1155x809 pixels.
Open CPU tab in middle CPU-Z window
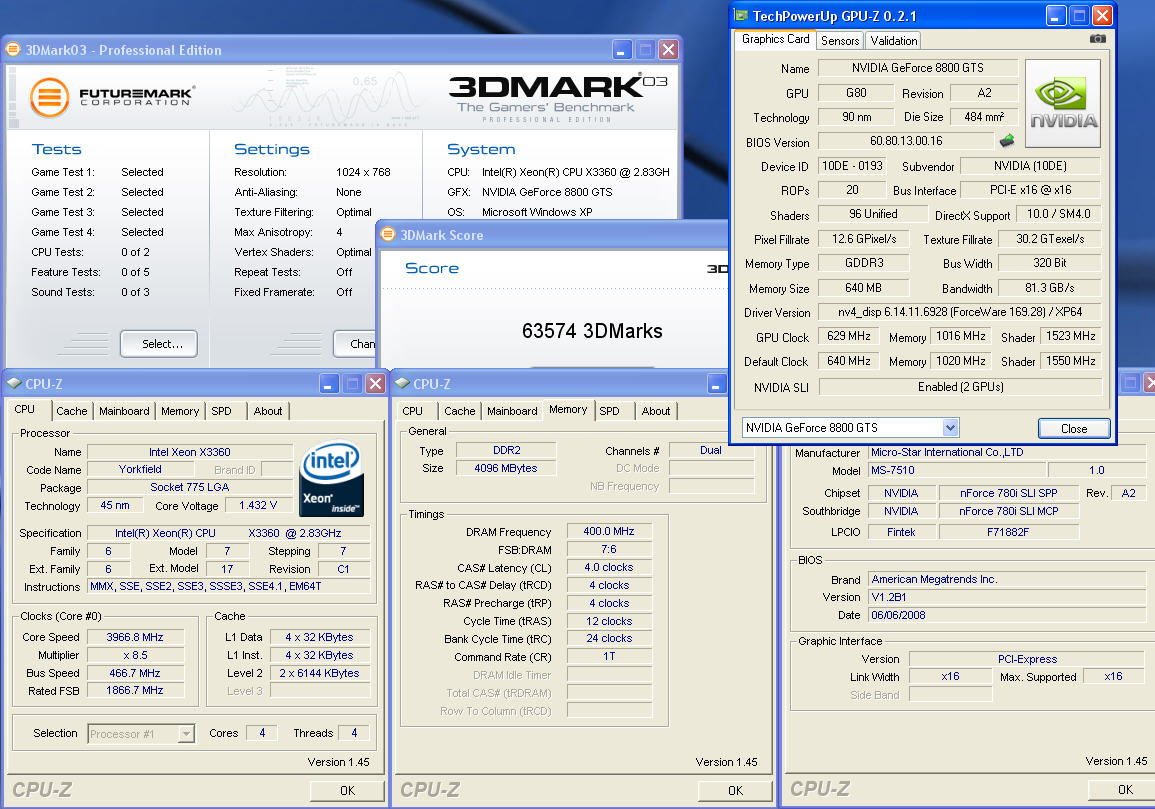pos(412,411)
